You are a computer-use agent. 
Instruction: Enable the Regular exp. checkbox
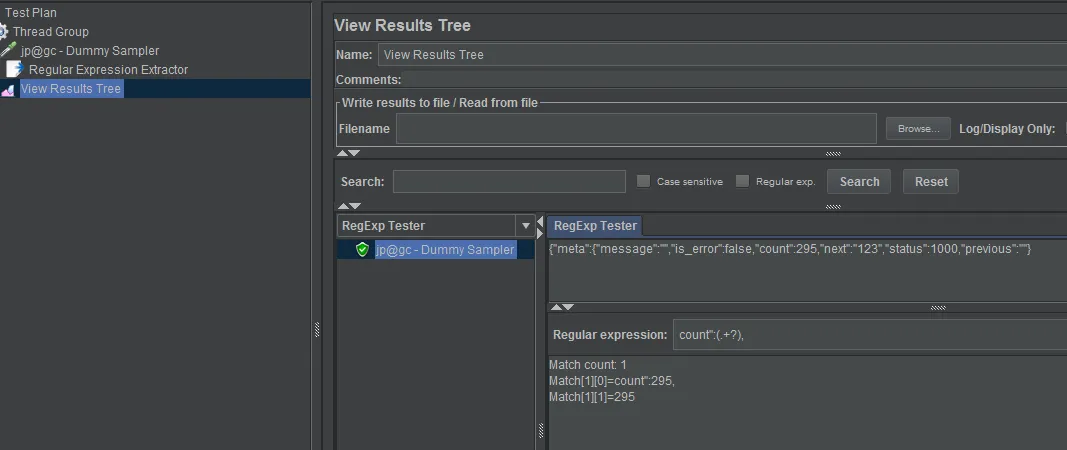point(742,181)
